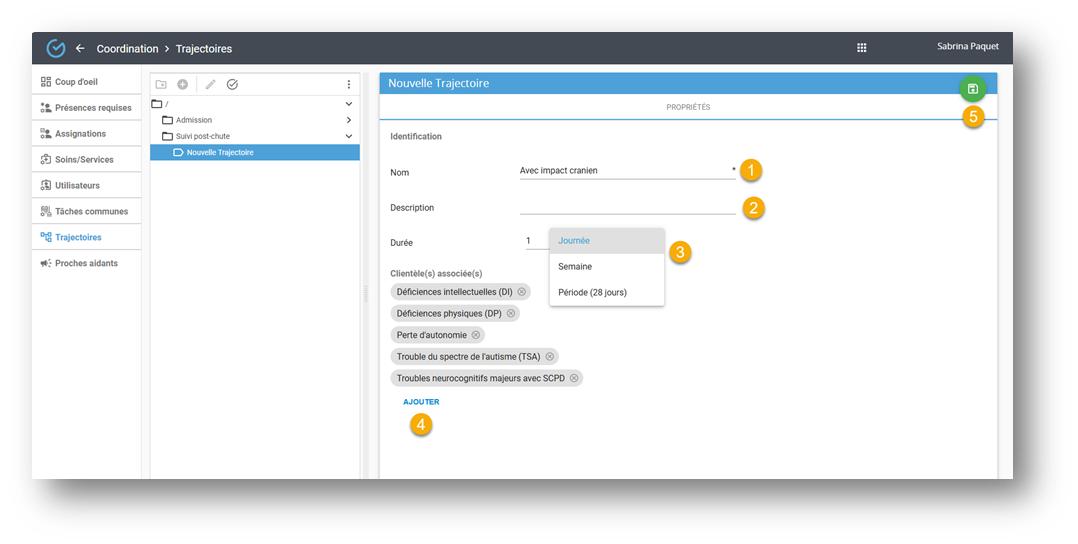Click the checkmark circle icon in tree toolbar
Screen dimensions: 1078x544
(x=232, y=85)
